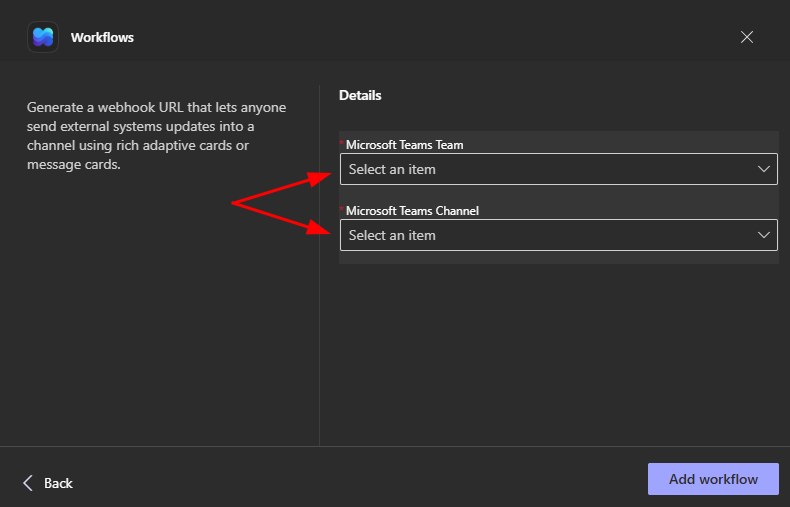Click the webhook URL description paragraph
This screenshot has width=790, height=507.
[x=157, y=136]
